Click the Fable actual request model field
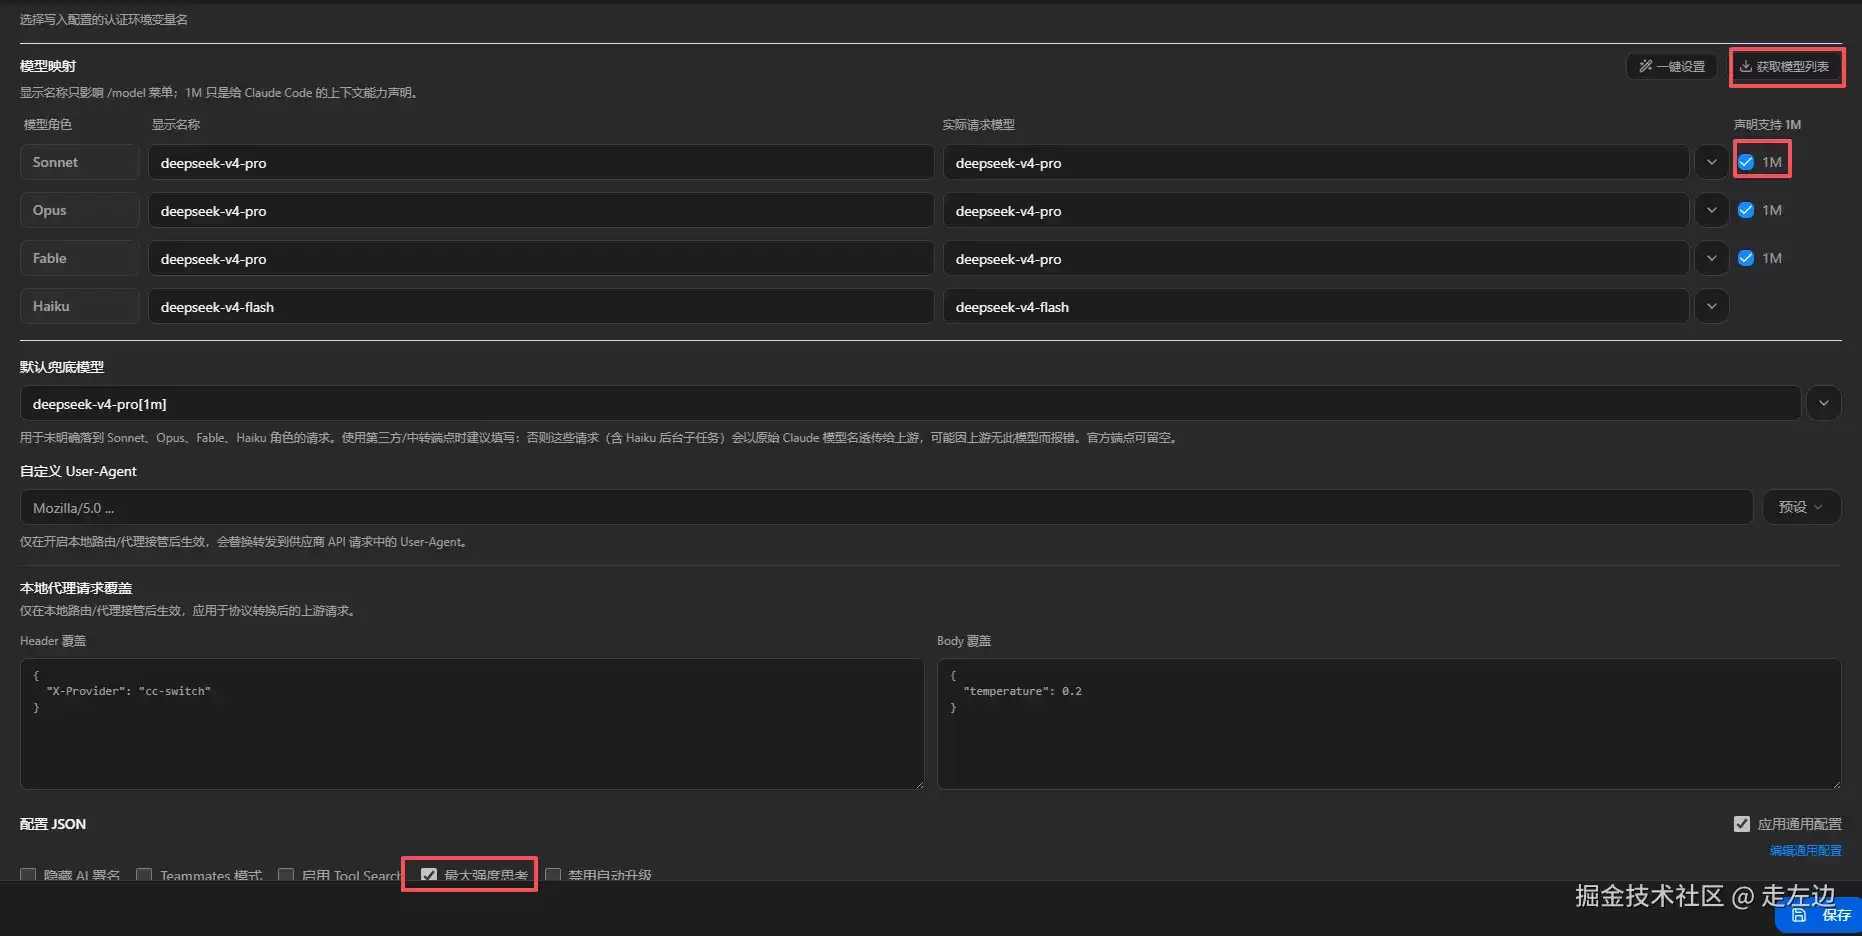 coord(1316,258)
